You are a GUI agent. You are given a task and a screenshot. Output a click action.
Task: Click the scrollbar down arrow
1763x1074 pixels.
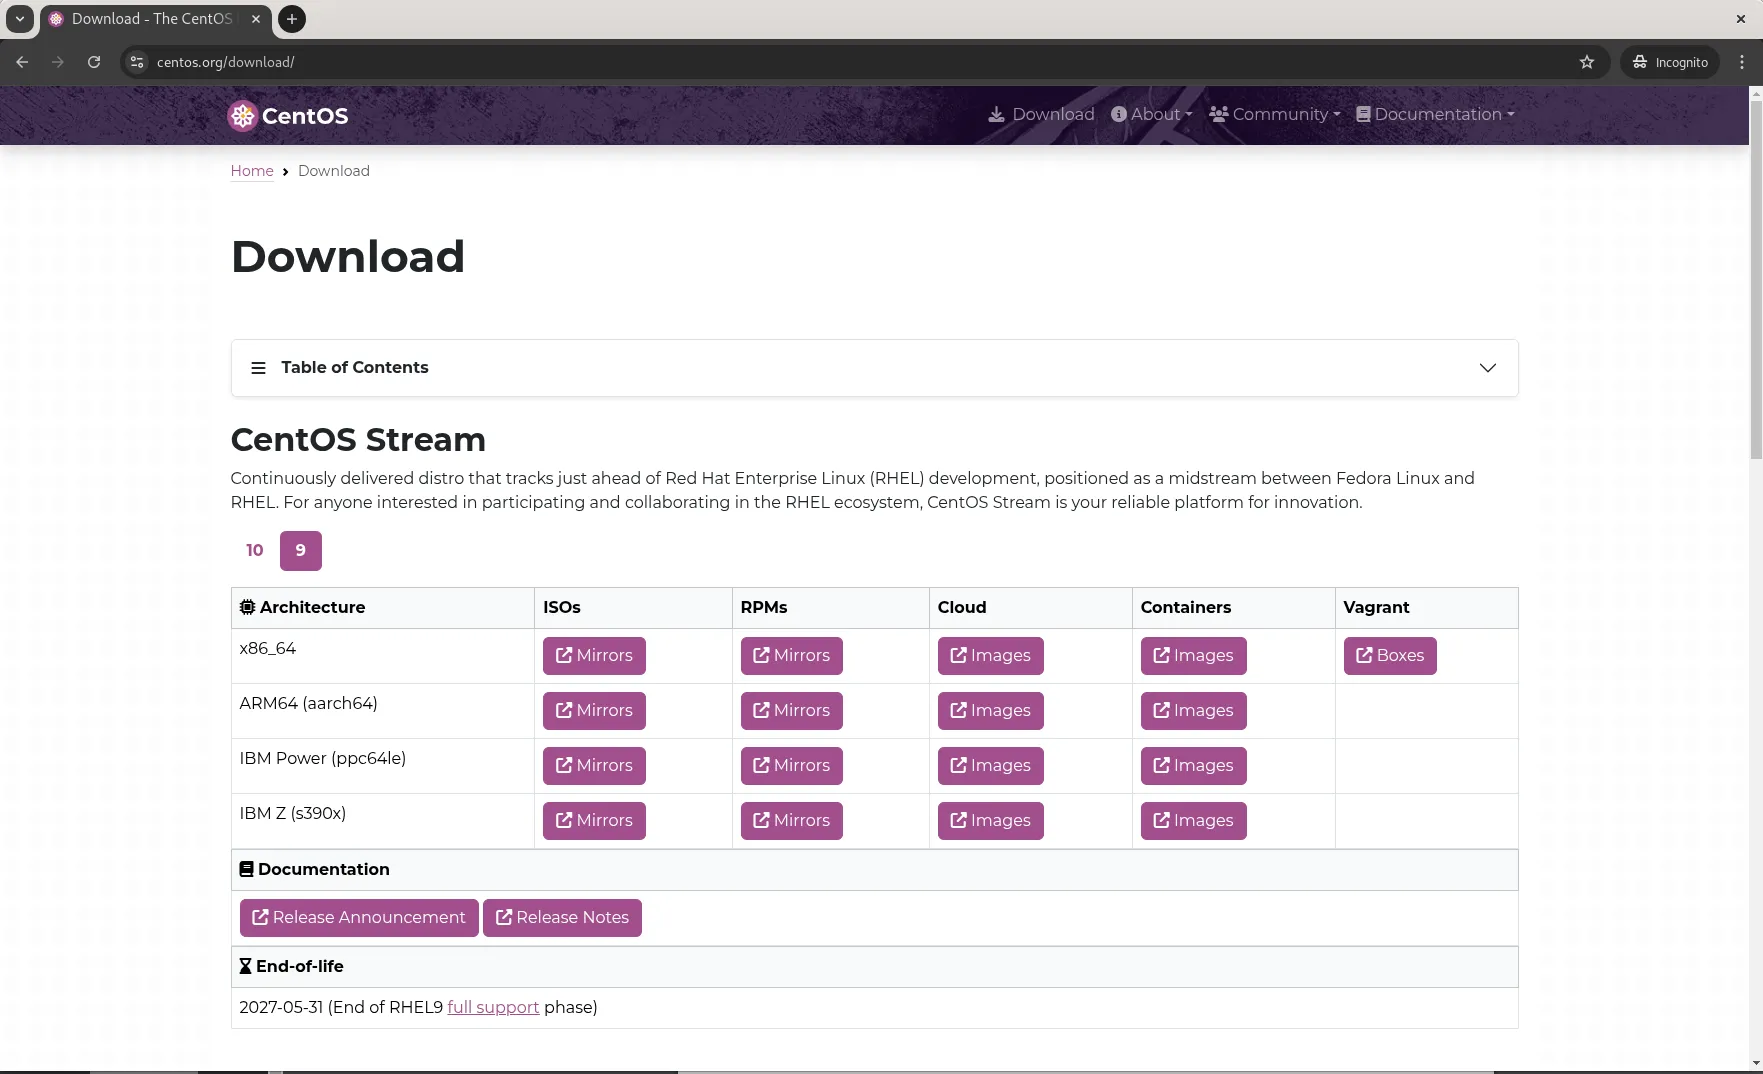[1755, 1063]
